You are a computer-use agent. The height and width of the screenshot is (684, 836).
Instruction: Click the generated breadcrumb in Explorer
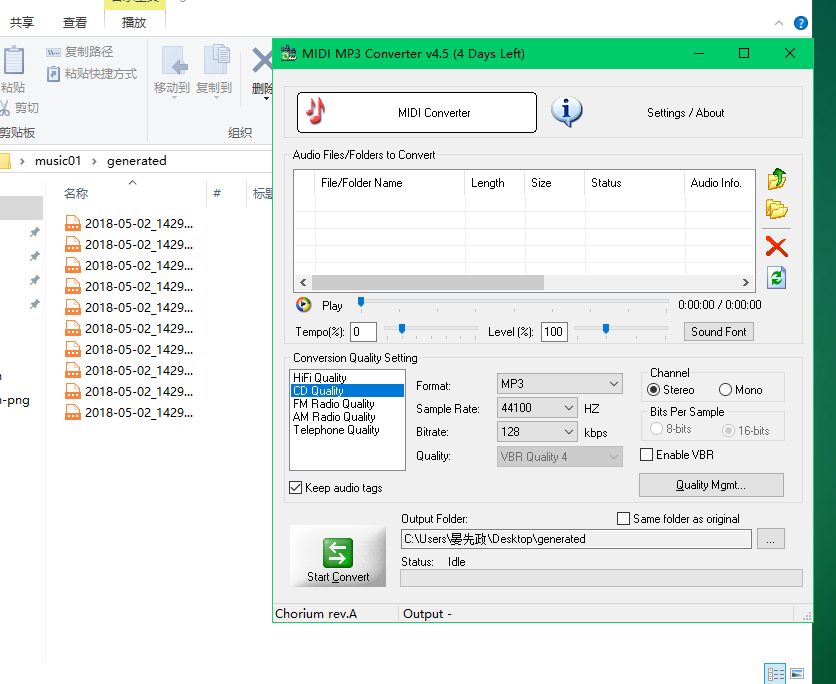click(136, 161)
